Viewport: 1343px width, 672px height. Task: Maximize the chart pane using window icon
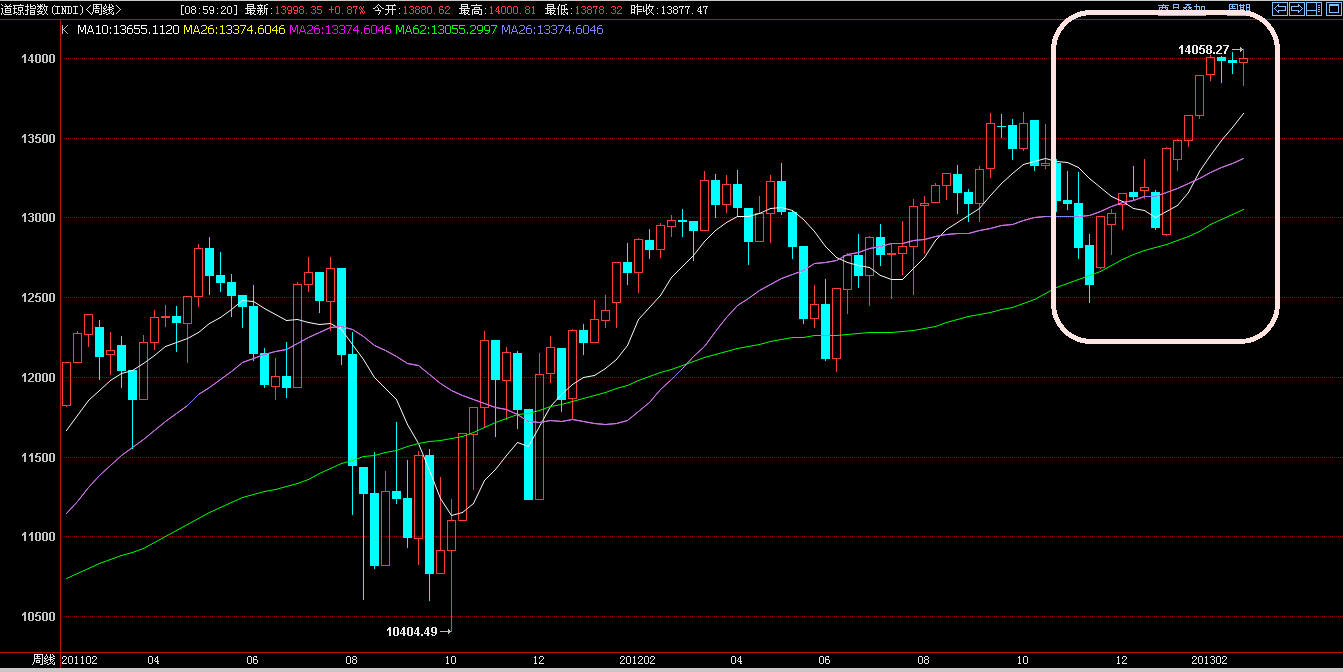tap(1334, 9)
